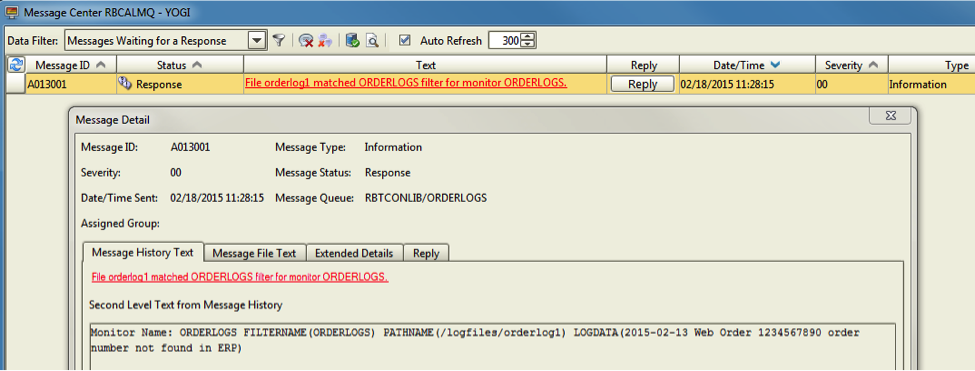Click the A013001 Message ID value in detail
The height and width of the screenshot is (371, 975).
[190, 148]
